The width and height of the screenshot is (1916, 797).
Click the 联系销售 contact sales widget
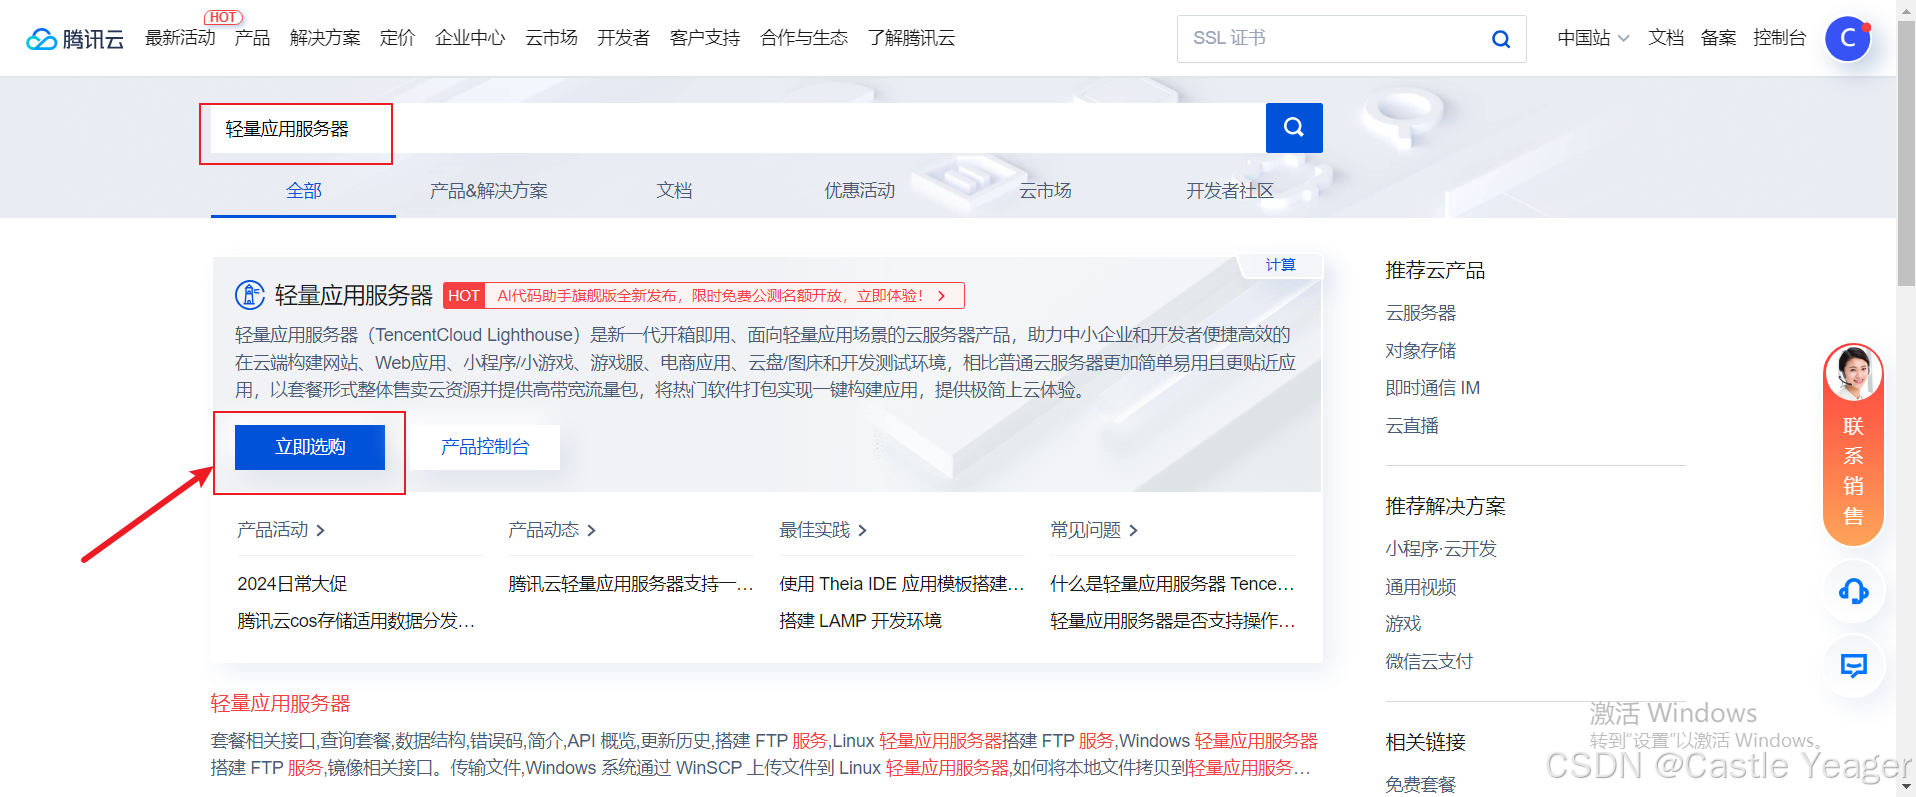(1853, 445)
